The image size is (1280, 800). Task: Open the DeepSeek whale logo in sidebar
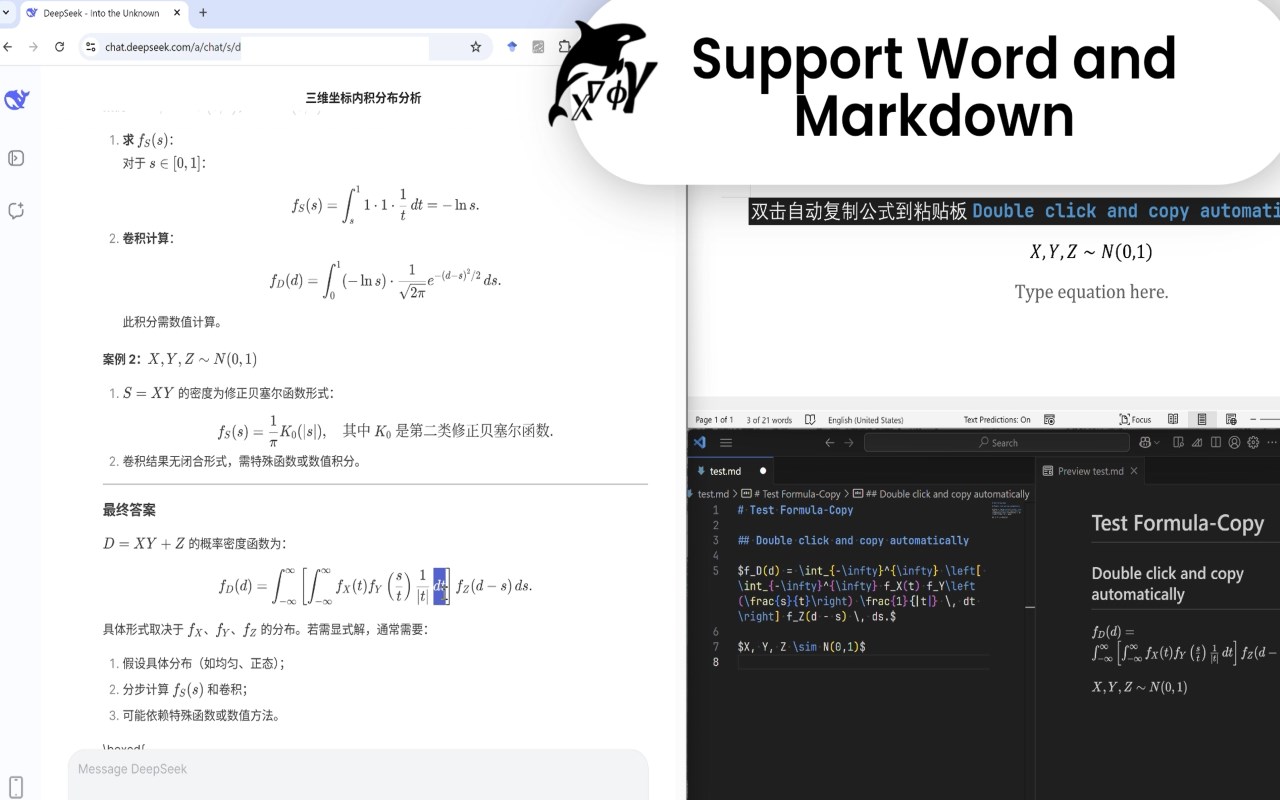(16, 99)
